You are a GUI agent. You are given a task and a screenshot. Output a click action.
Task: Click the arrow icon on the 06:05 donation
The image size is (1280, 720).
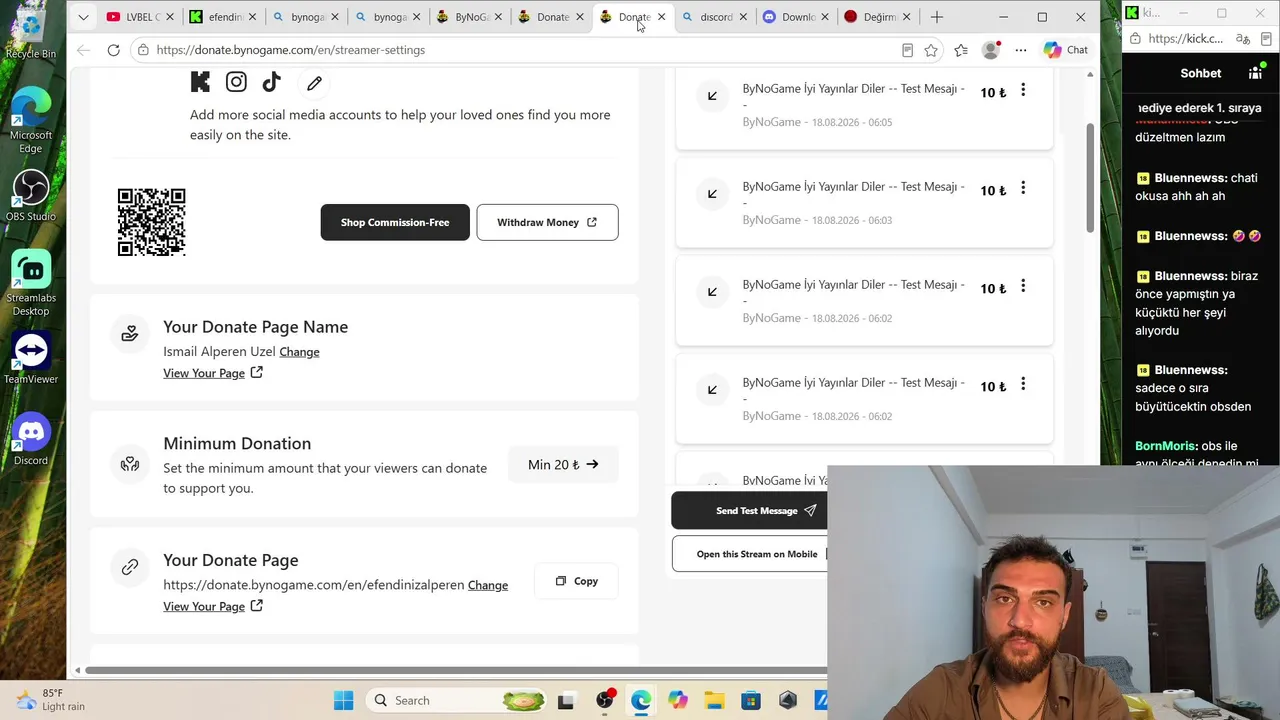[x=712, y=96]
